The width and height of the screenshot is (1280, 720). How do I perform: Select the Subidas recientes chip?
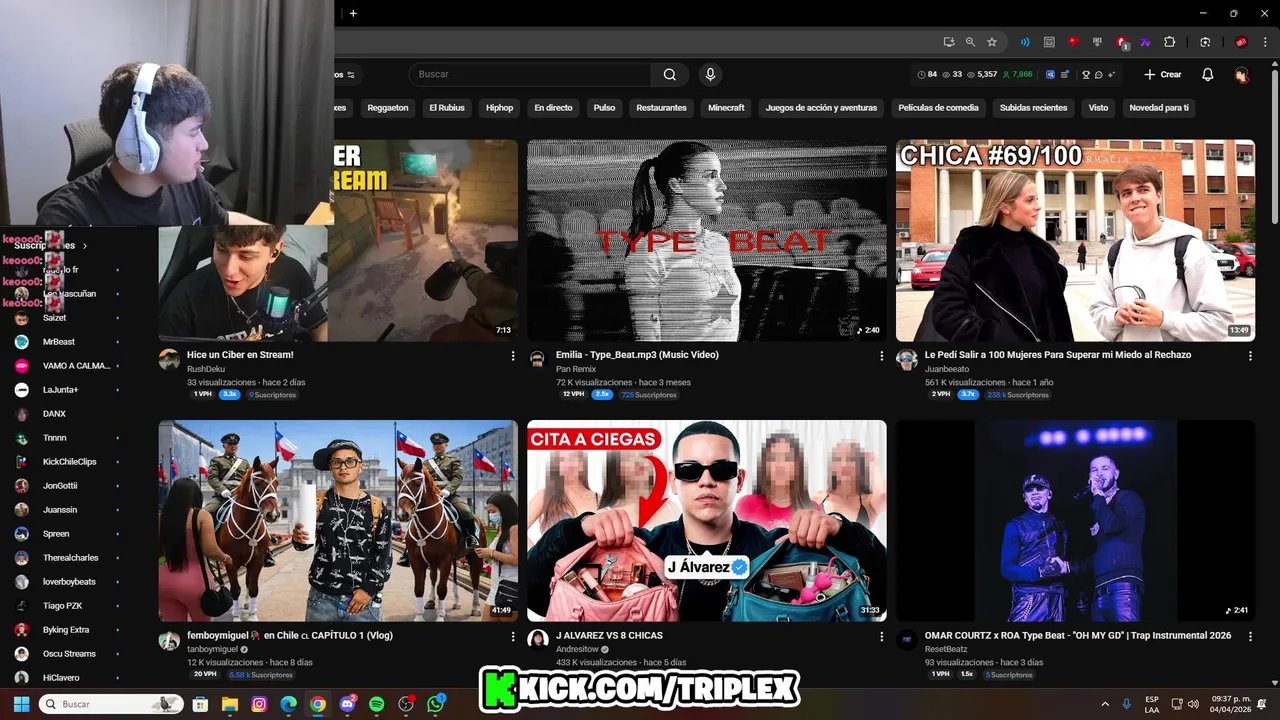tap(1033, 107)
